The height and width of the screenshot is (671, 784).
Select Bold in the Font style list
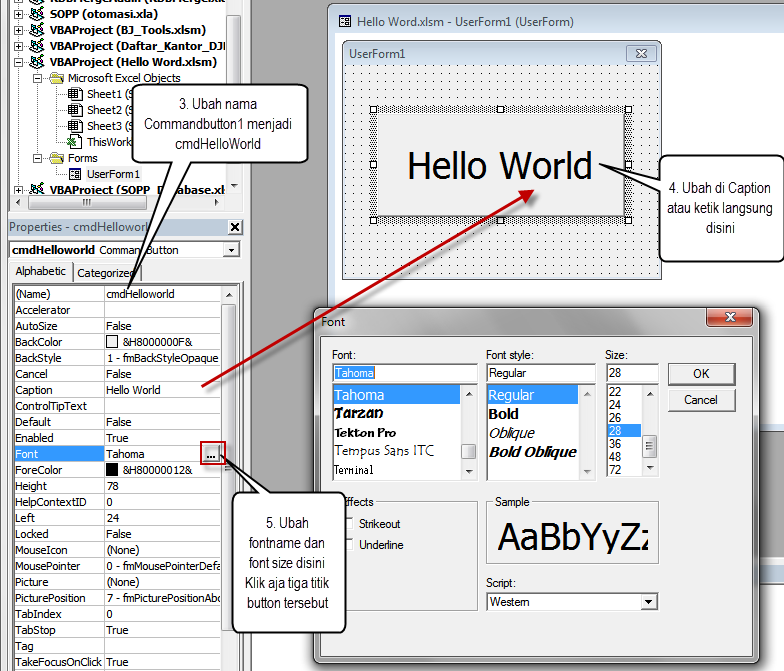503,414
